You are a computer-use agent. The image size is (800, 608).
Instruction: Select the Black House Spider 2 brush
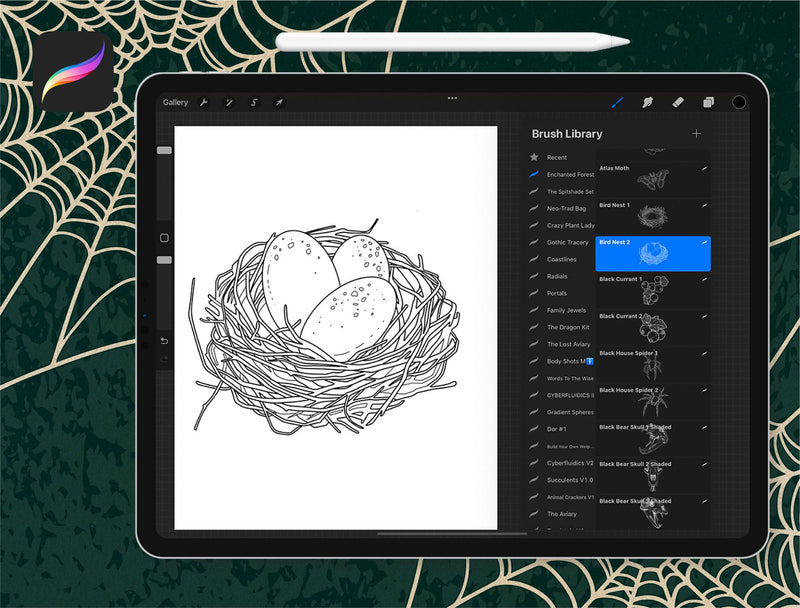coord(652,400)
